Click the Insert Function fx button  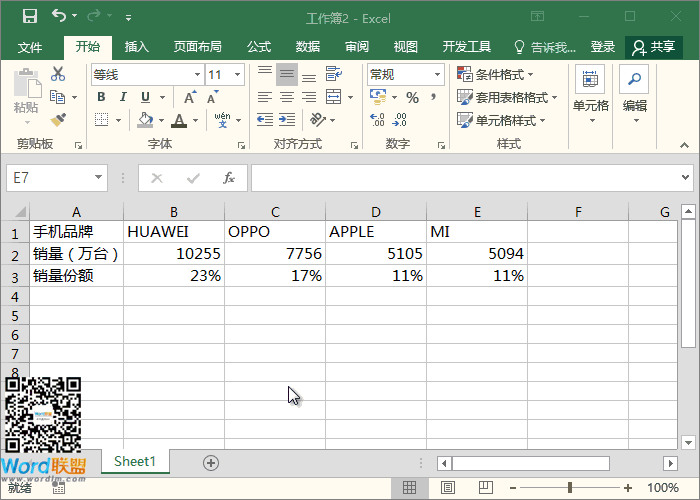(x=229, y=178)
